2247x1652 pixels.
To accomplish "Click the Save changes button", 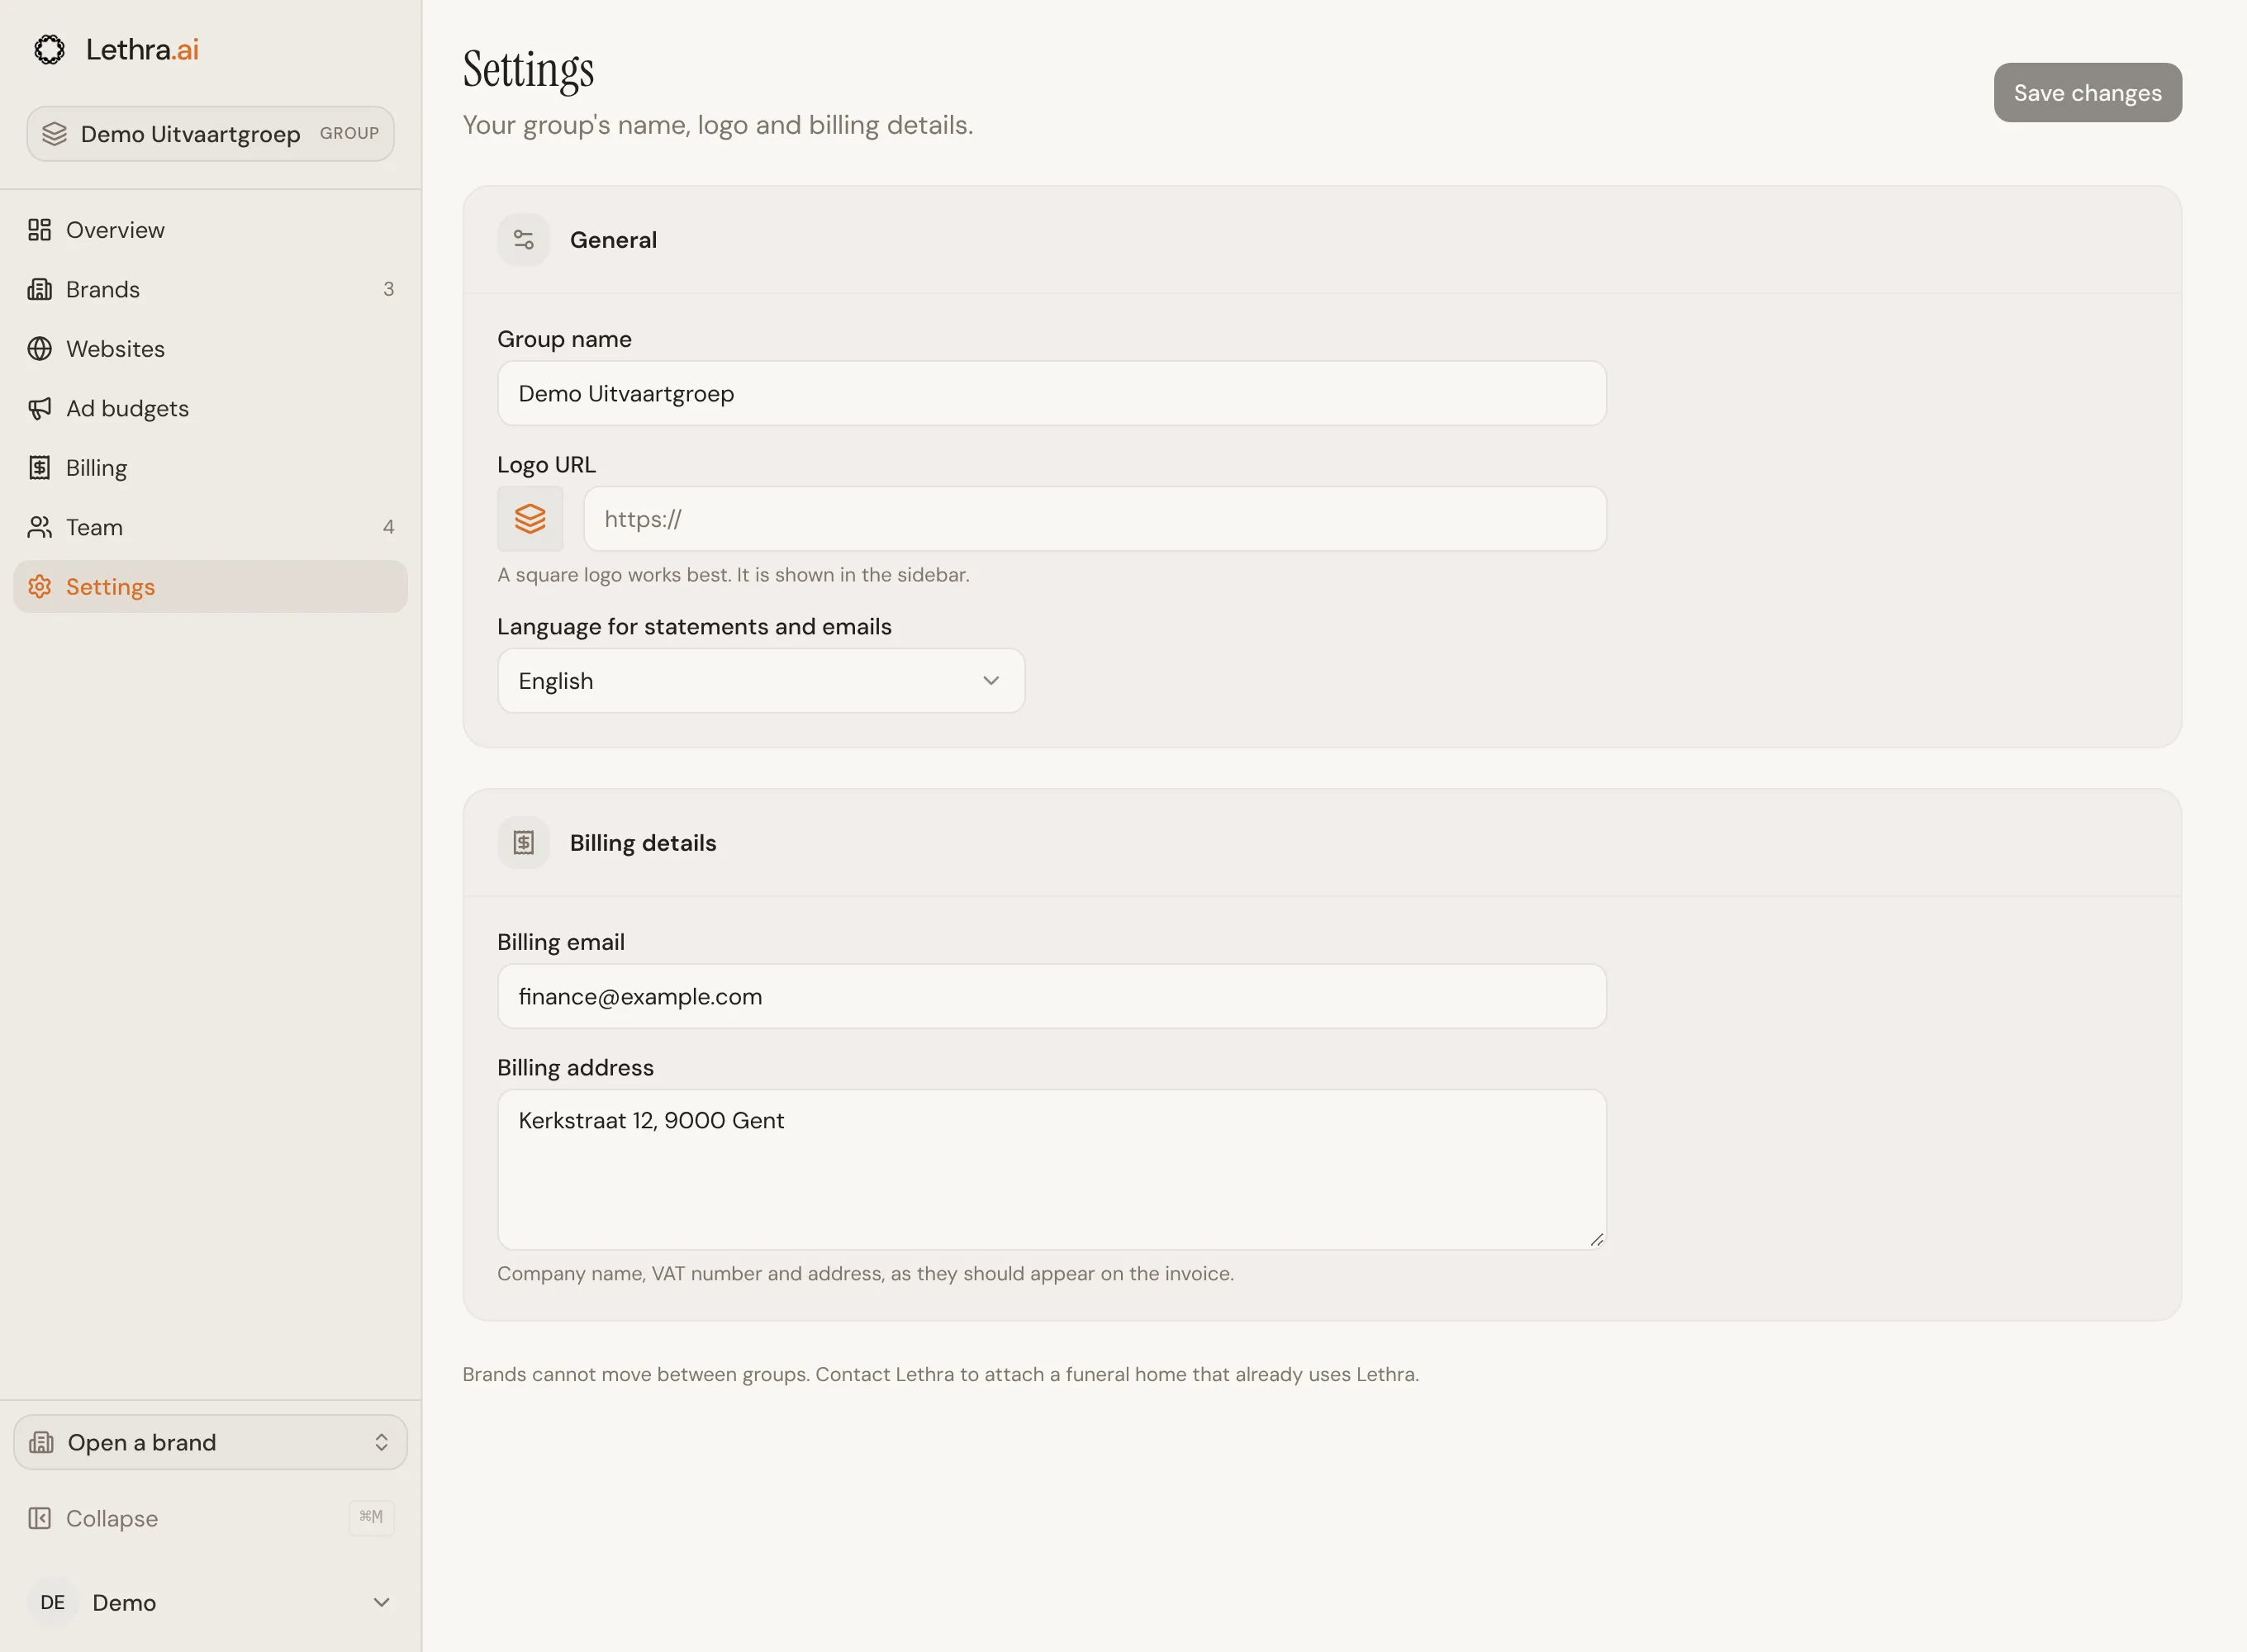I will [2087, 93].
